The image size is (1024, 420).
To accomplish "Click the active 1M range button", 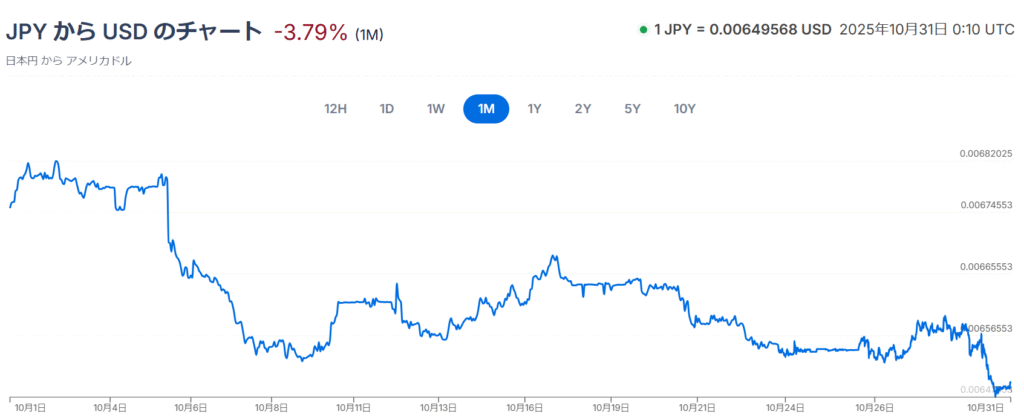I will click(x=486, y=109).
